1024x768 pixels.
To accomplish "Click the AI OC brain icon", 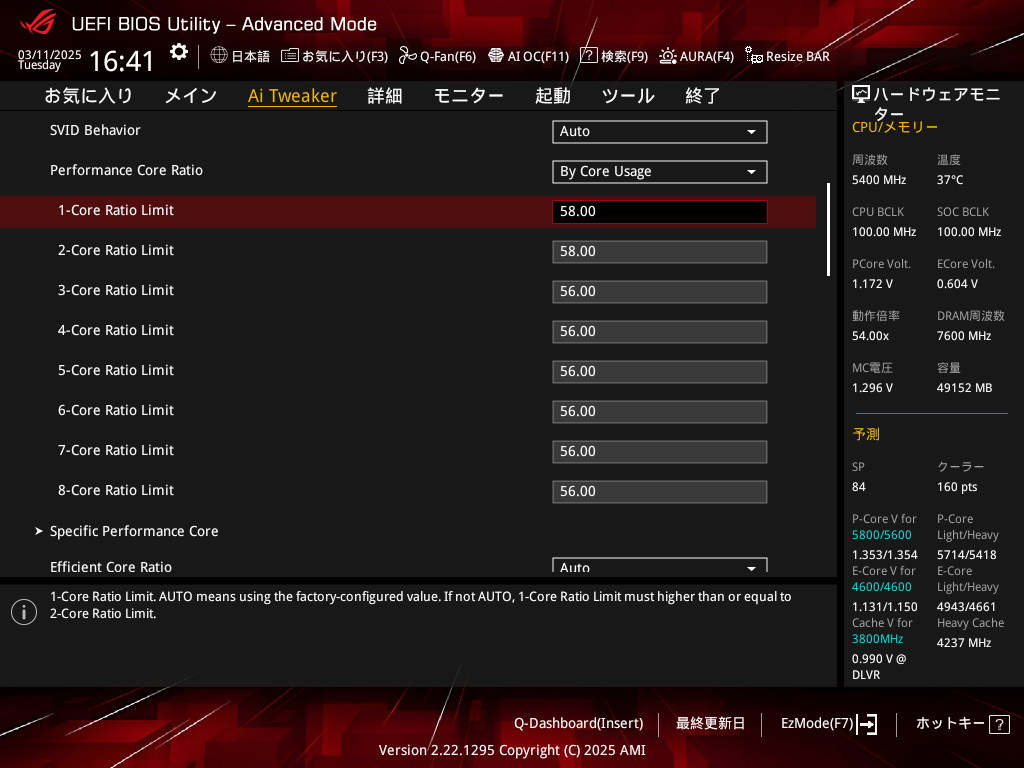I will coord(496,56).
